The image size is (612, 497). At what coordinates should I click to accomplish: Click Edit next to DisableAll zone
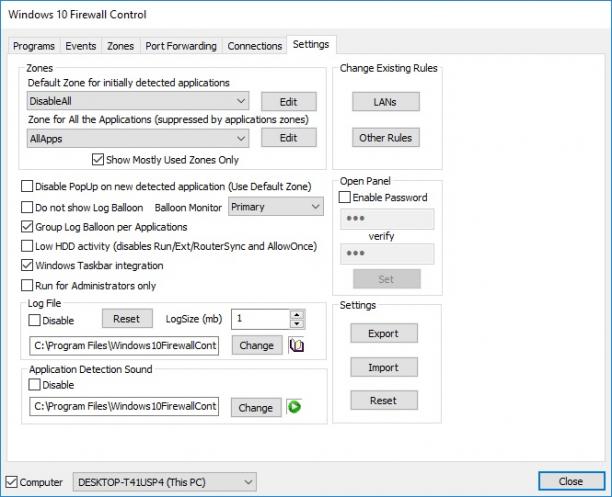pyautogui.click(x=289, y=102)
